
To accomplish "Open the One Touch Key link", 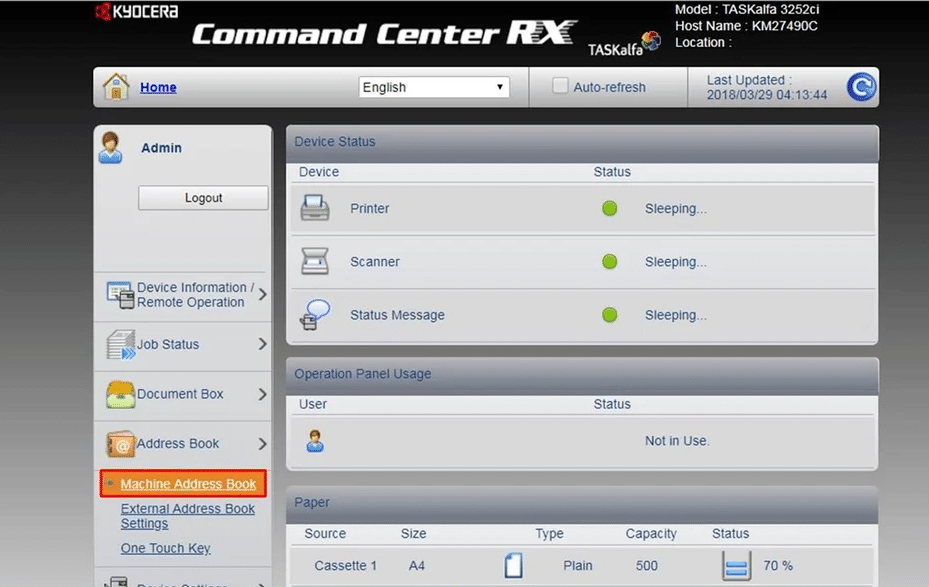I will 165,548.
